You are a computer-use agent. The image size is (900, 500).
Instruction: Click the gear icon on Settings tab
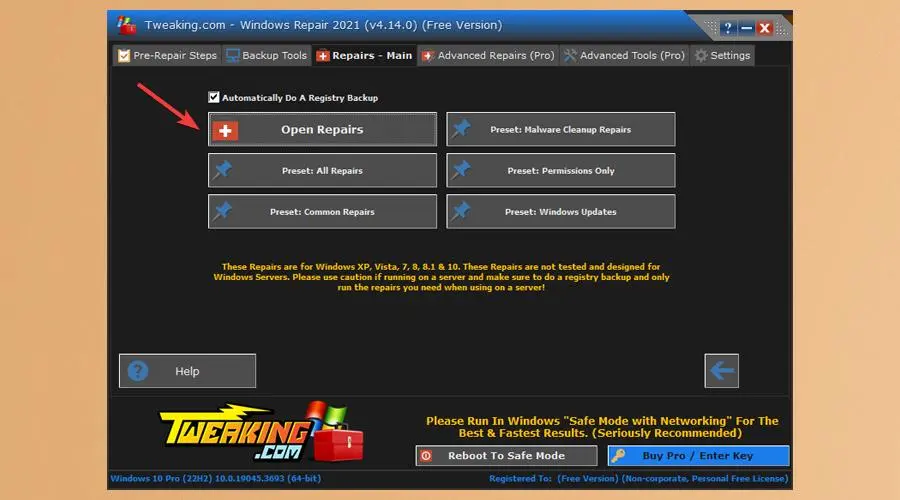click(701, 56)
